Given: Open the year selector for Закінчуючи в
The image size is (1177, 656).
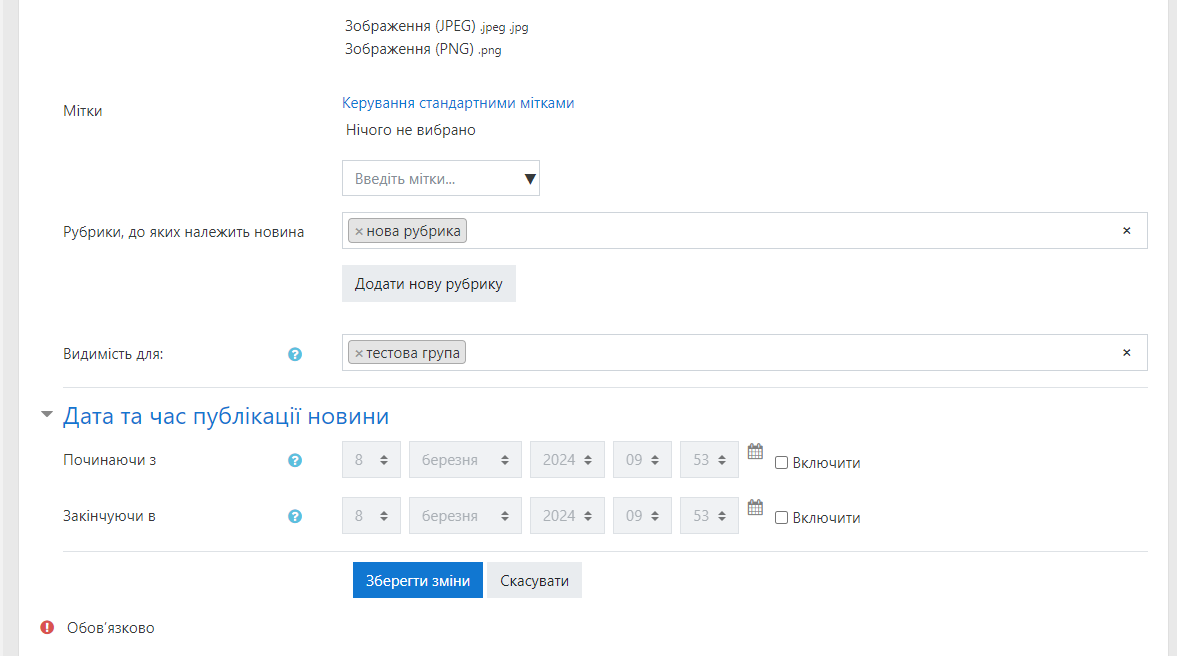Looking at the screenshot, I should point(567,516).
